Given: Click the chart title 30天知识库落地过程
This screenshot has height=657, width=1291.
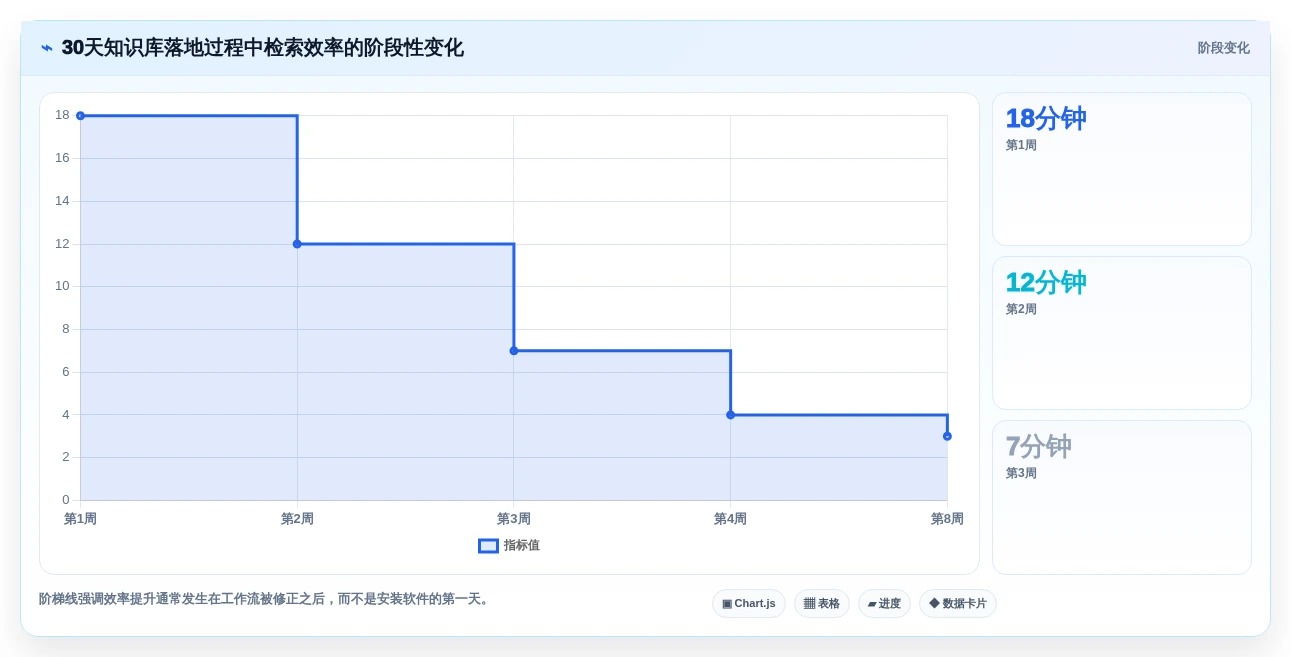Looking at the screenshot, I should tap(262, 48).
